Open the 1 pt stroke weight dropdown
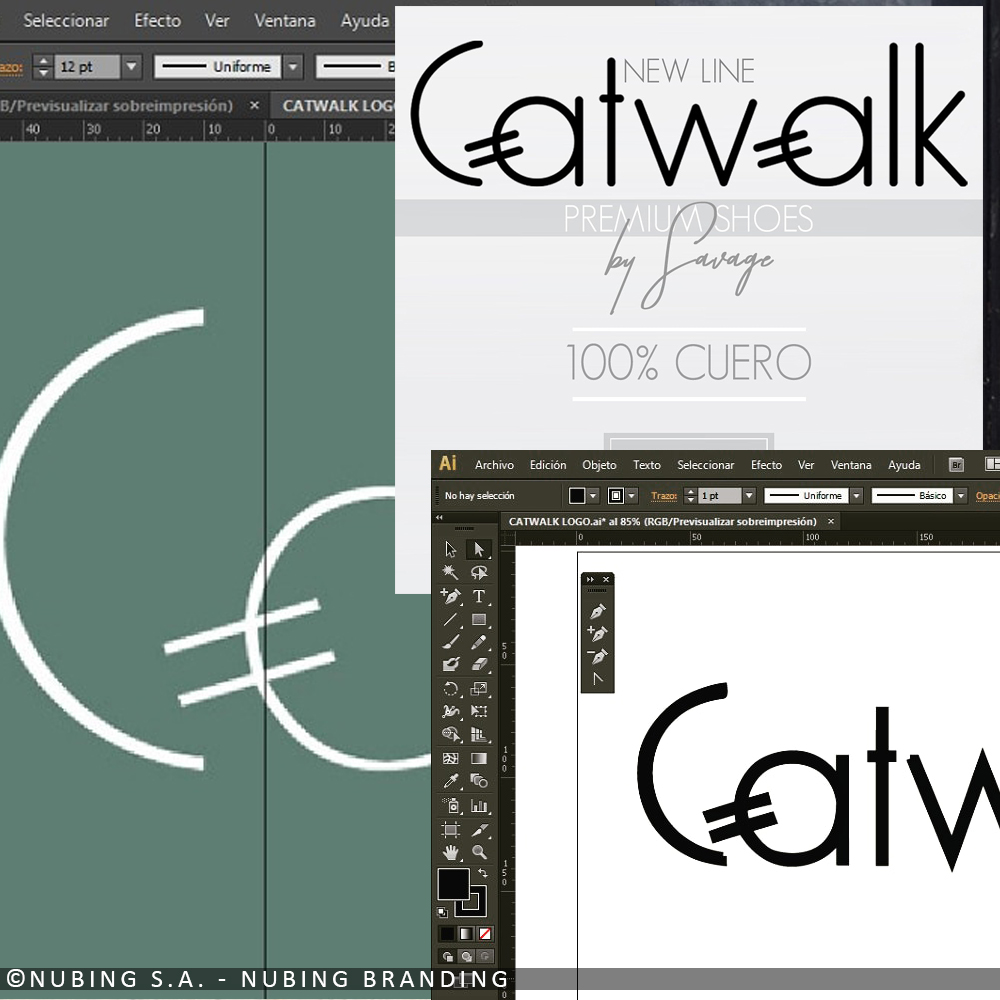Viewport: 1000px width, 1000px height. click(749, 496)
